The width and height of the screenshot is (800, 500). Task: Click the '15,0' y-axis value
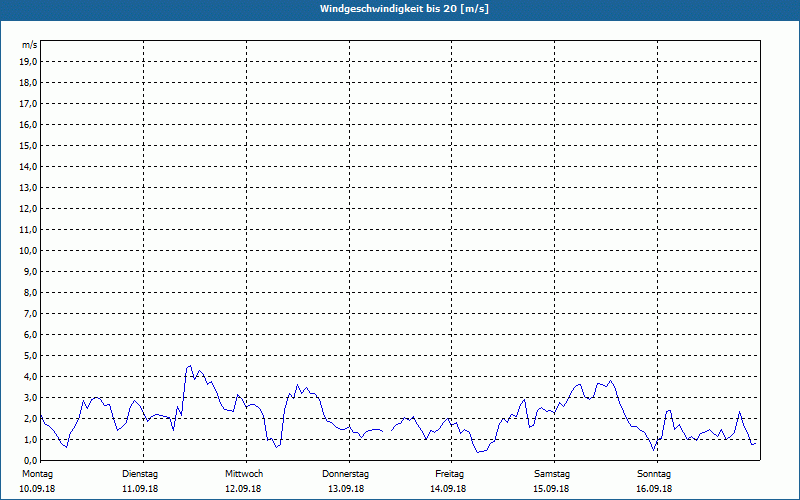[29, 146]
